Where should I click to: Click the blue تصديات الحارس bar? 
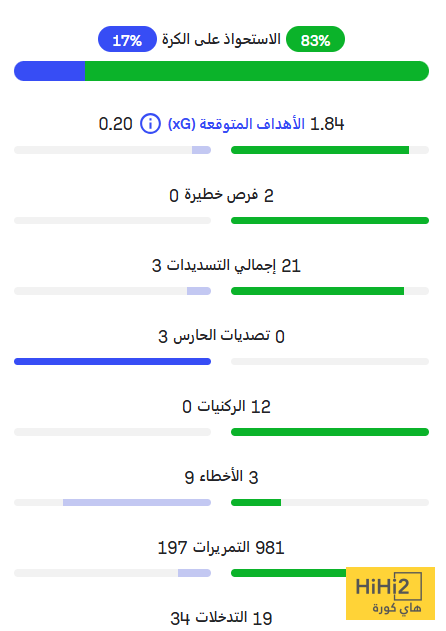pyautogui.click(x=112, y=361)
